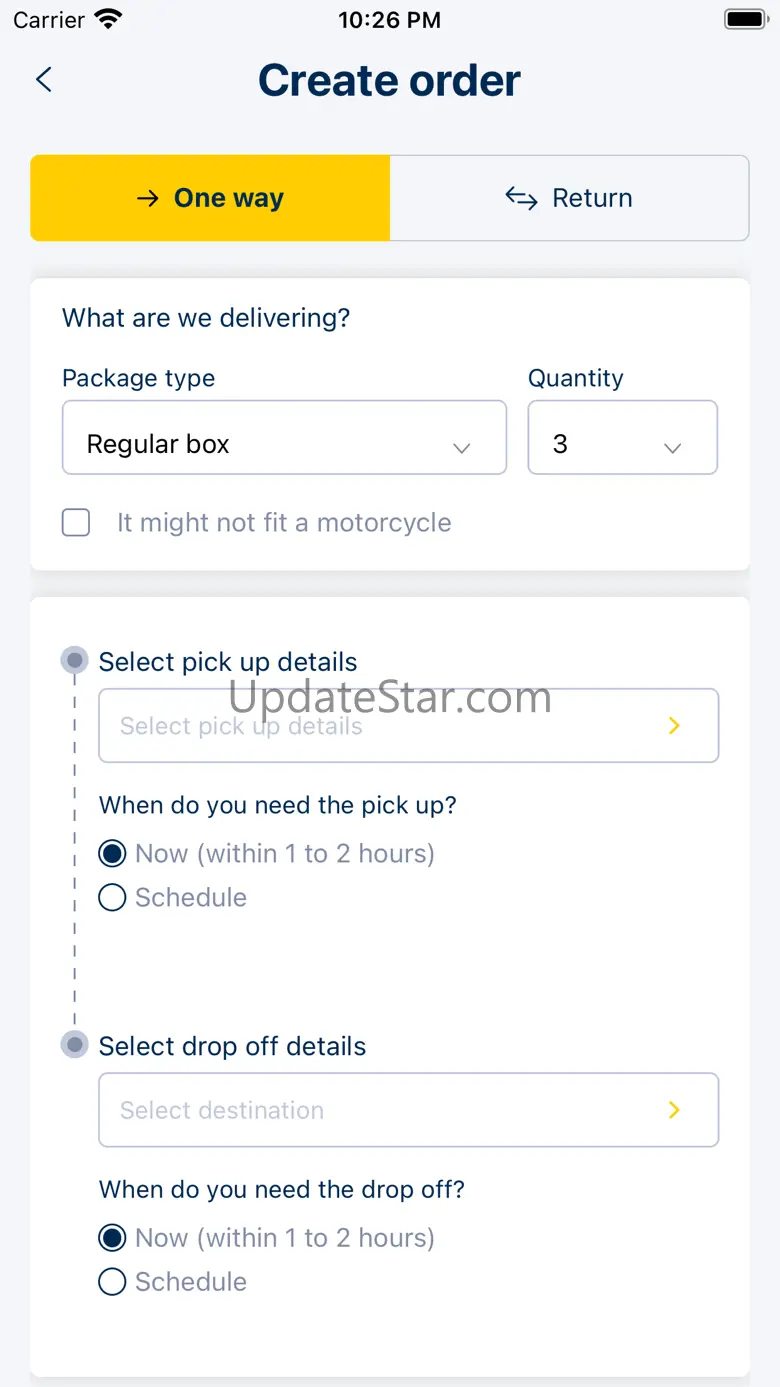Check "It might not fit a motorcycle"
Image resolution: width=780 pixels, height=1387 pixels.
(76, 523)
